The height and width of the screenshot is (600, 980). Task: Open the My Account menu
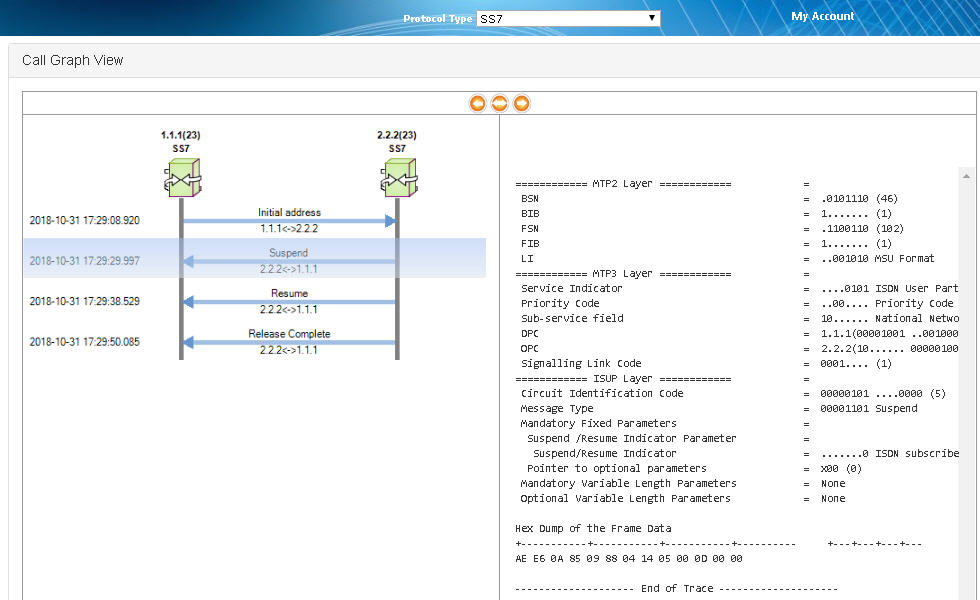coord(822,16)
